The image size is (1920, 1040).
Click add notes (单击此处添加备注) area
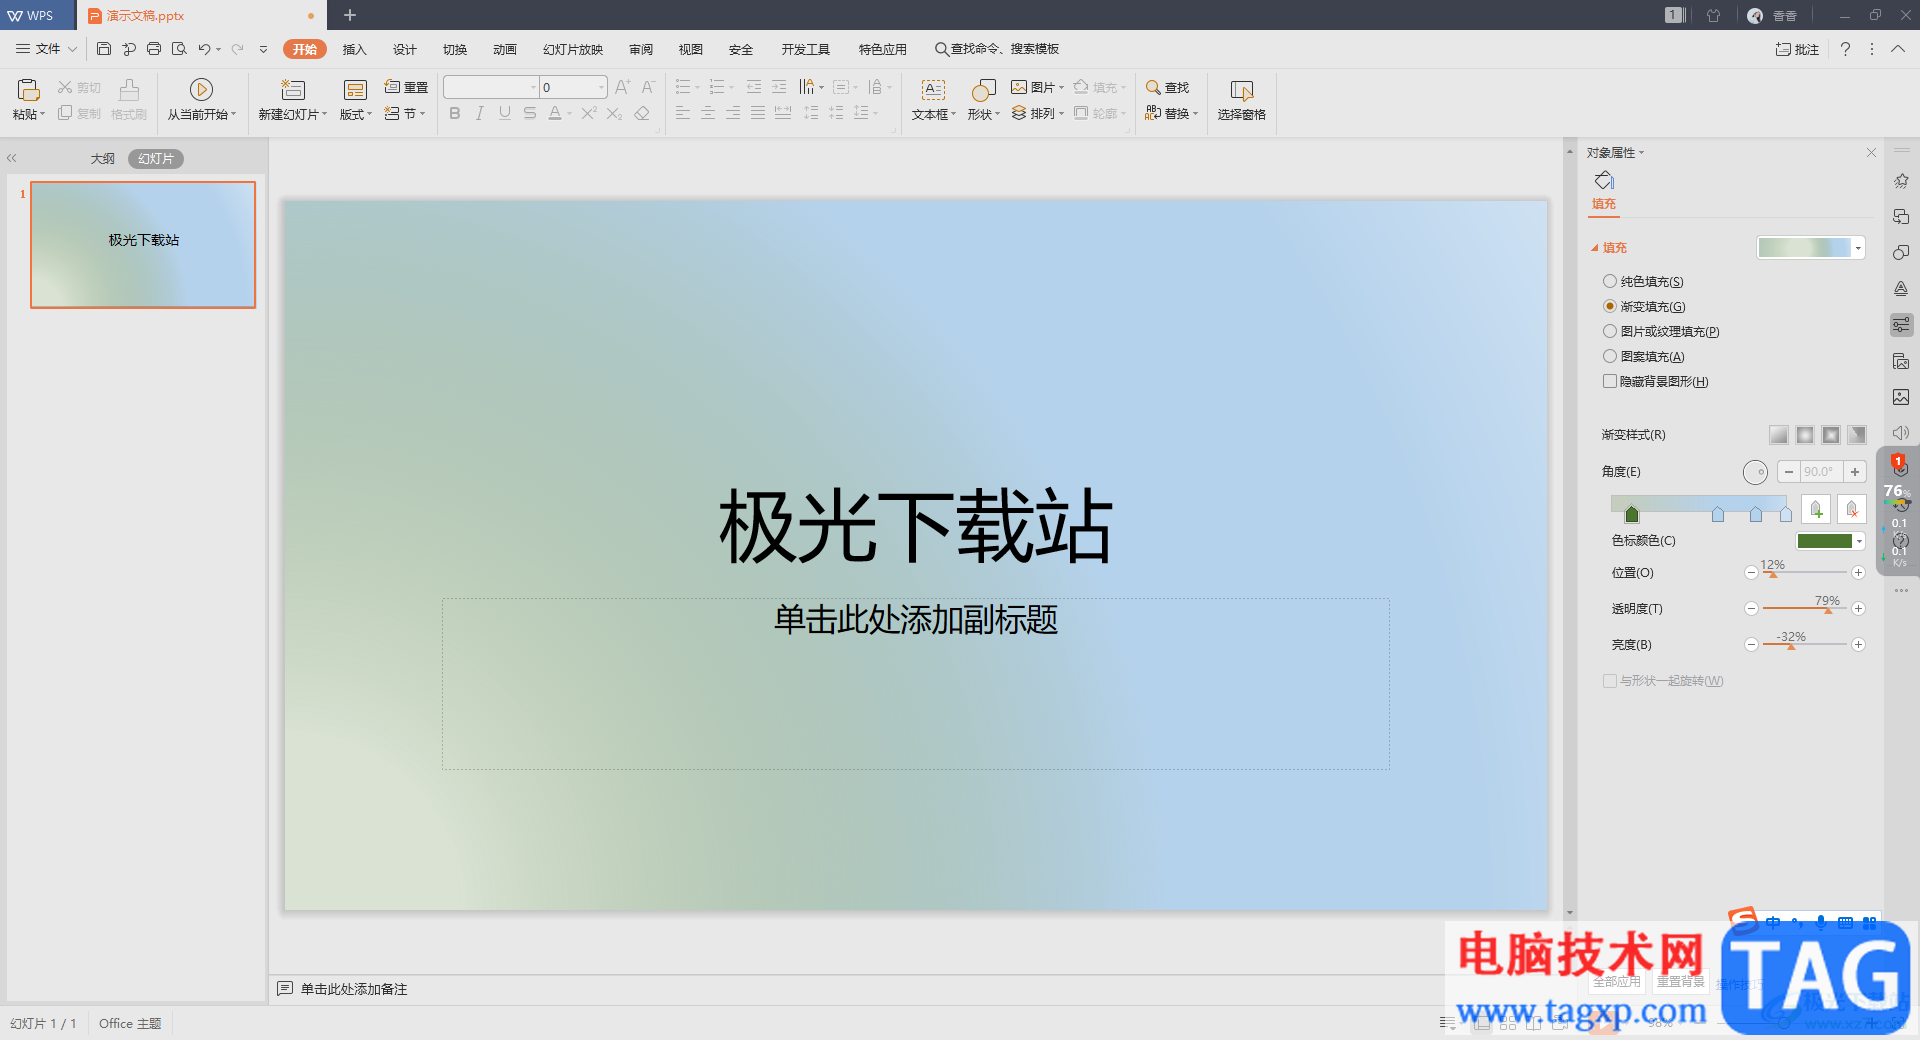(x=354, y=989)
